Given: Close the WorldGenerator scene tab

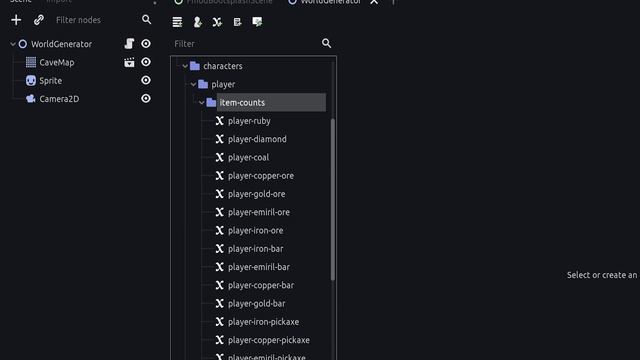Looking at the screenshot, I should point(374,2).
